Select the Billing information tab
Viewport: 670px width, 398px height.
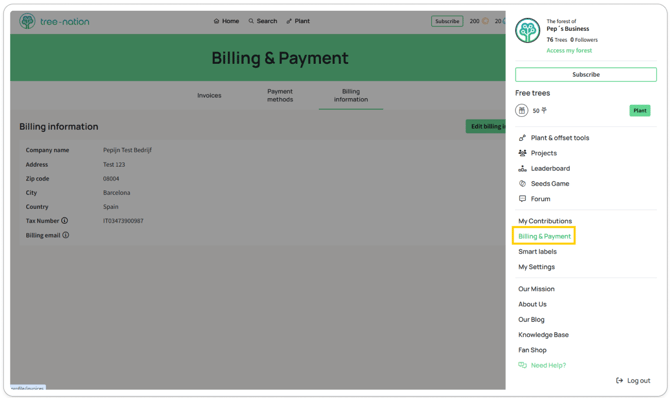(x=351, y=95)
